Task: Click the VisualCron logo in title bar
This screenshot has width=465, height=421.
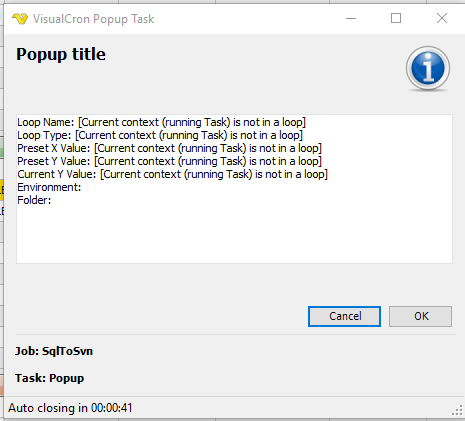Action: click(x=20, y=19)
